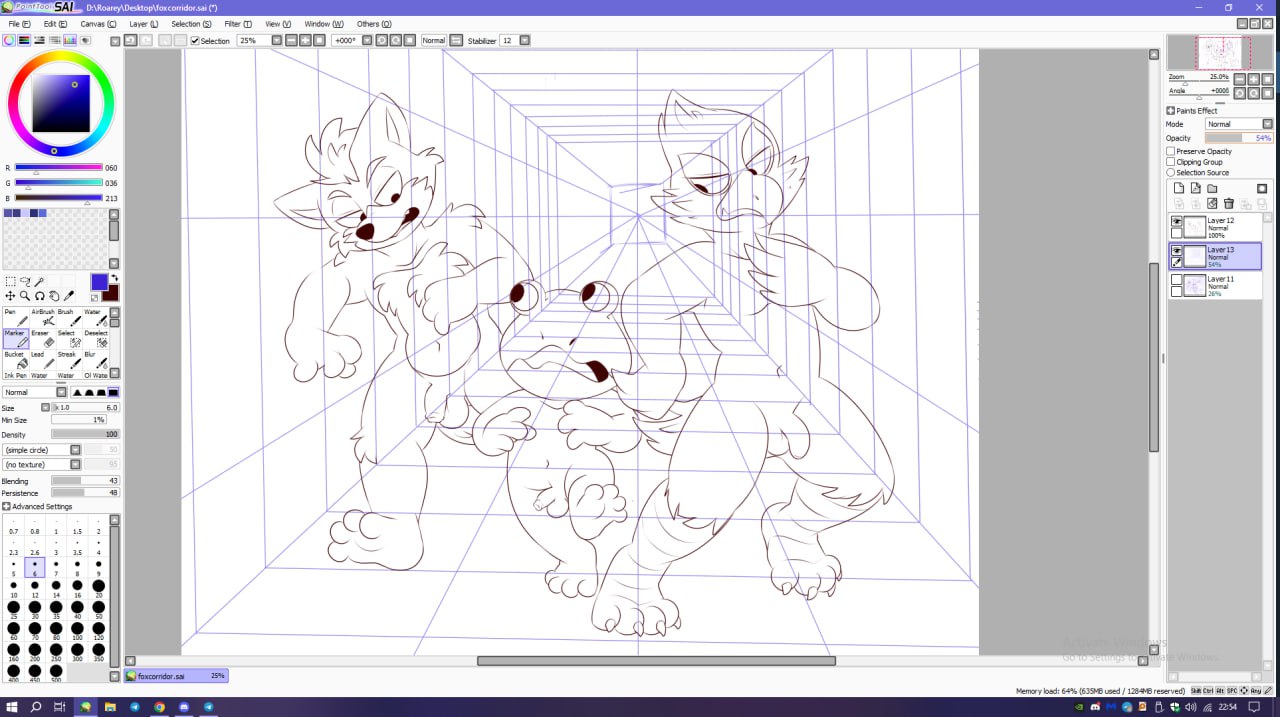Open the Canvas menu
Screen dimensions: 1280x717
95,23
